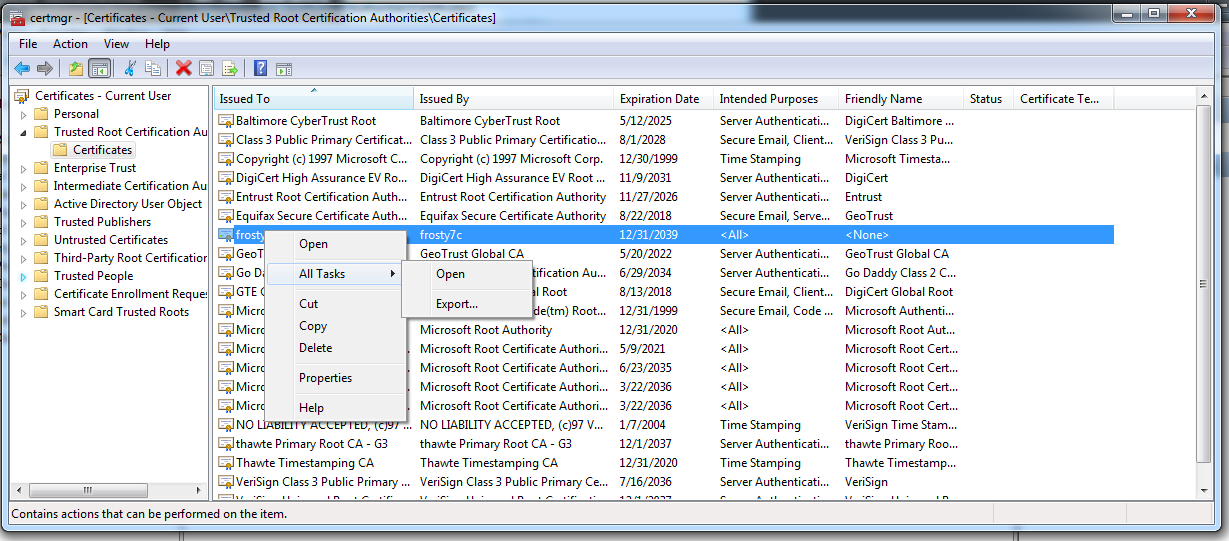Viewport: 1229px width, 541px height.
Task: Sort by Intended Purposes column header
Action: (776, 99)
